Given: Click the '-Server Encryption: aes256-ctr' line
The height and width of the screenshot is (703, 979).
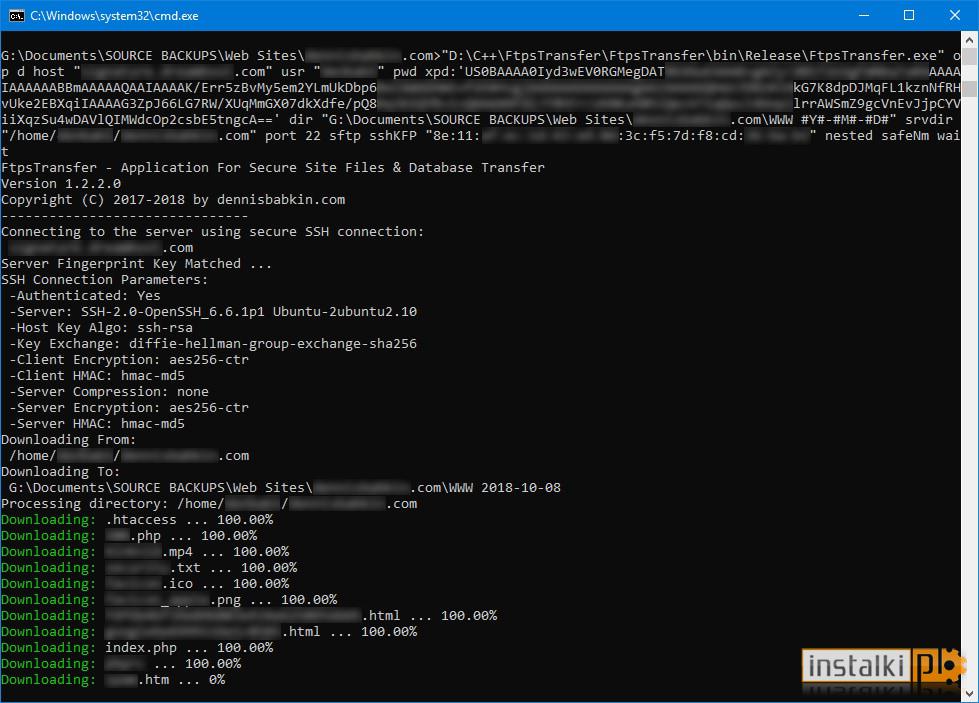Looking at the screenshot, I should point(129,408).
